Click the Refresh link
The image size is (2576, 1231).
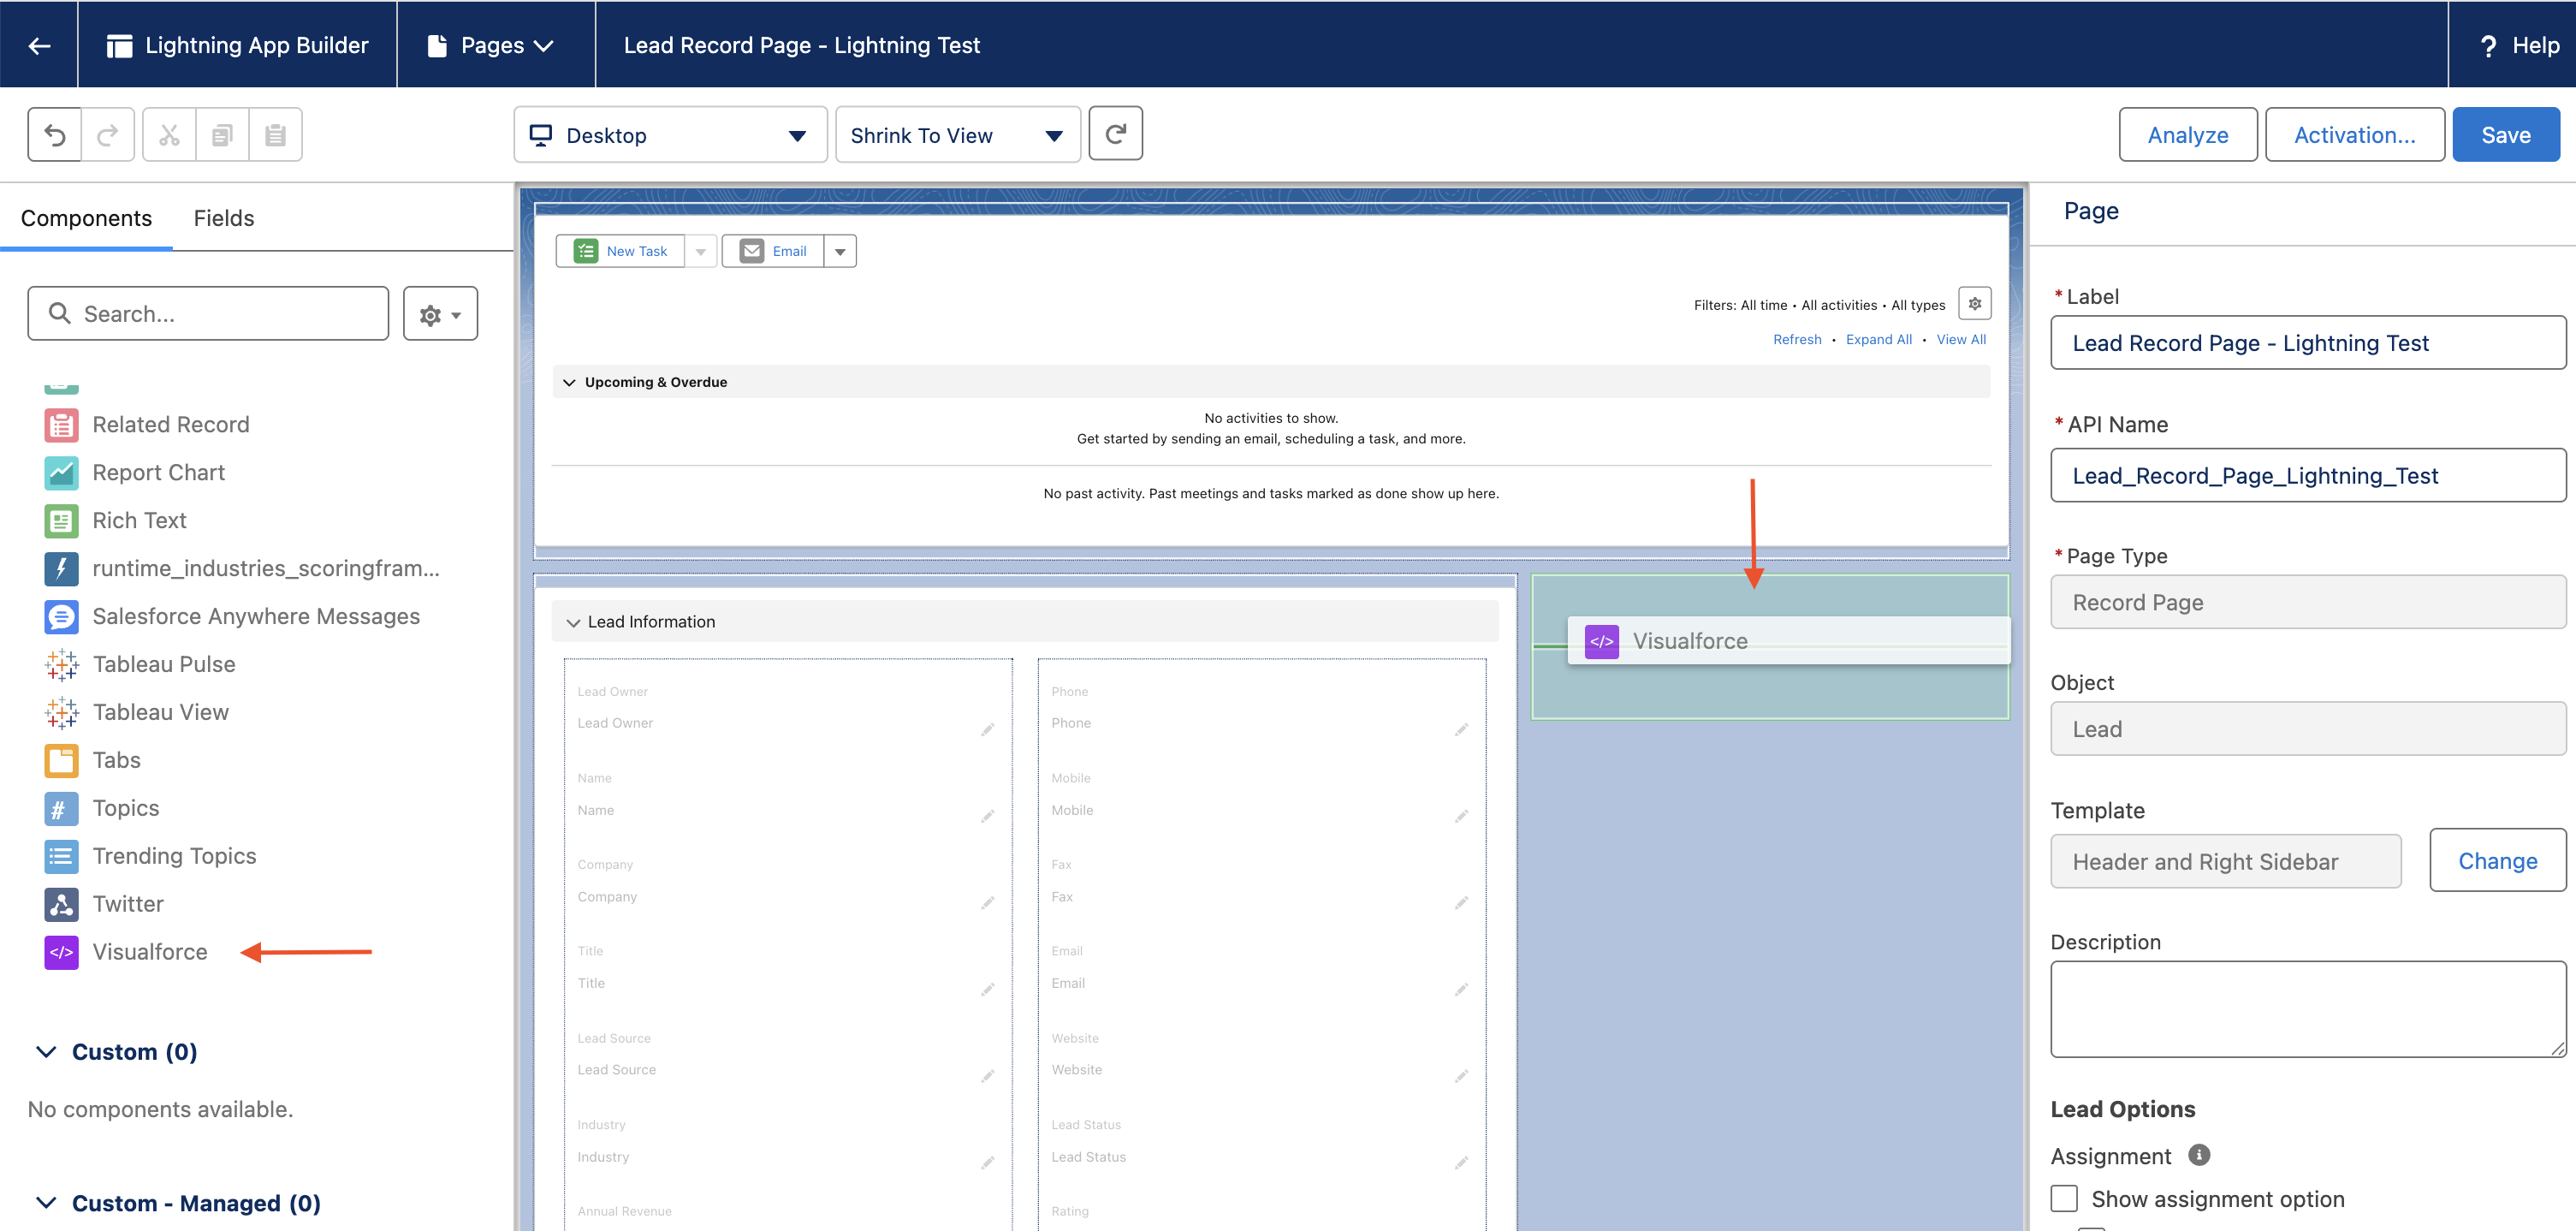1797,340
